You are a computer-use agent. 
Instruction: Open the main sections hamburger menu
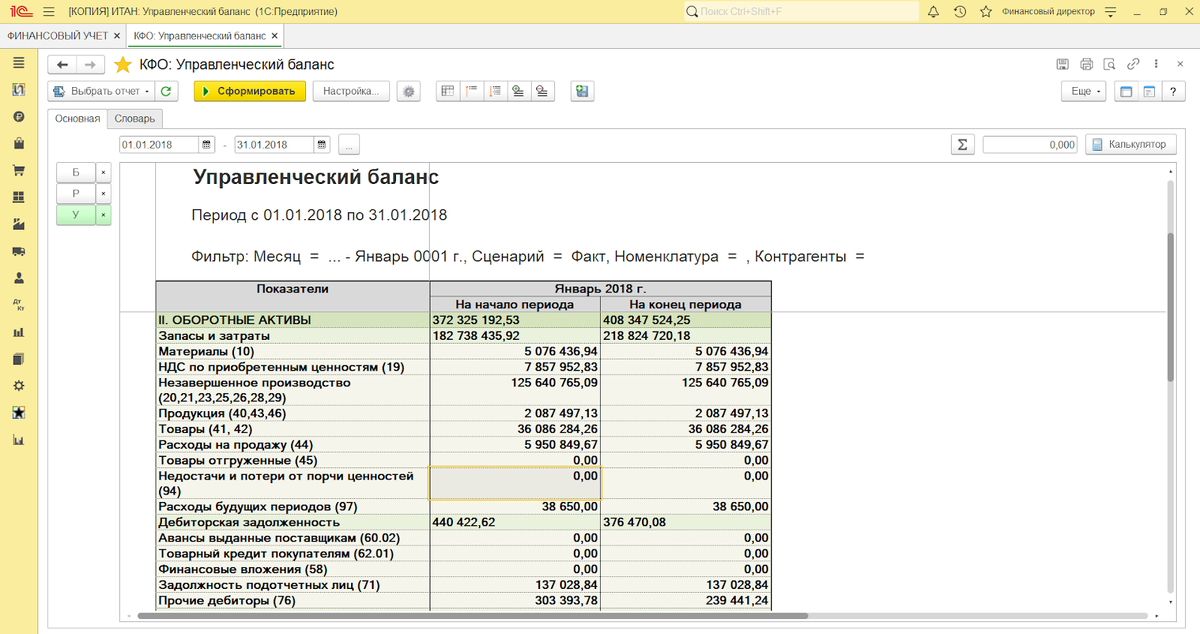[18, 62]
